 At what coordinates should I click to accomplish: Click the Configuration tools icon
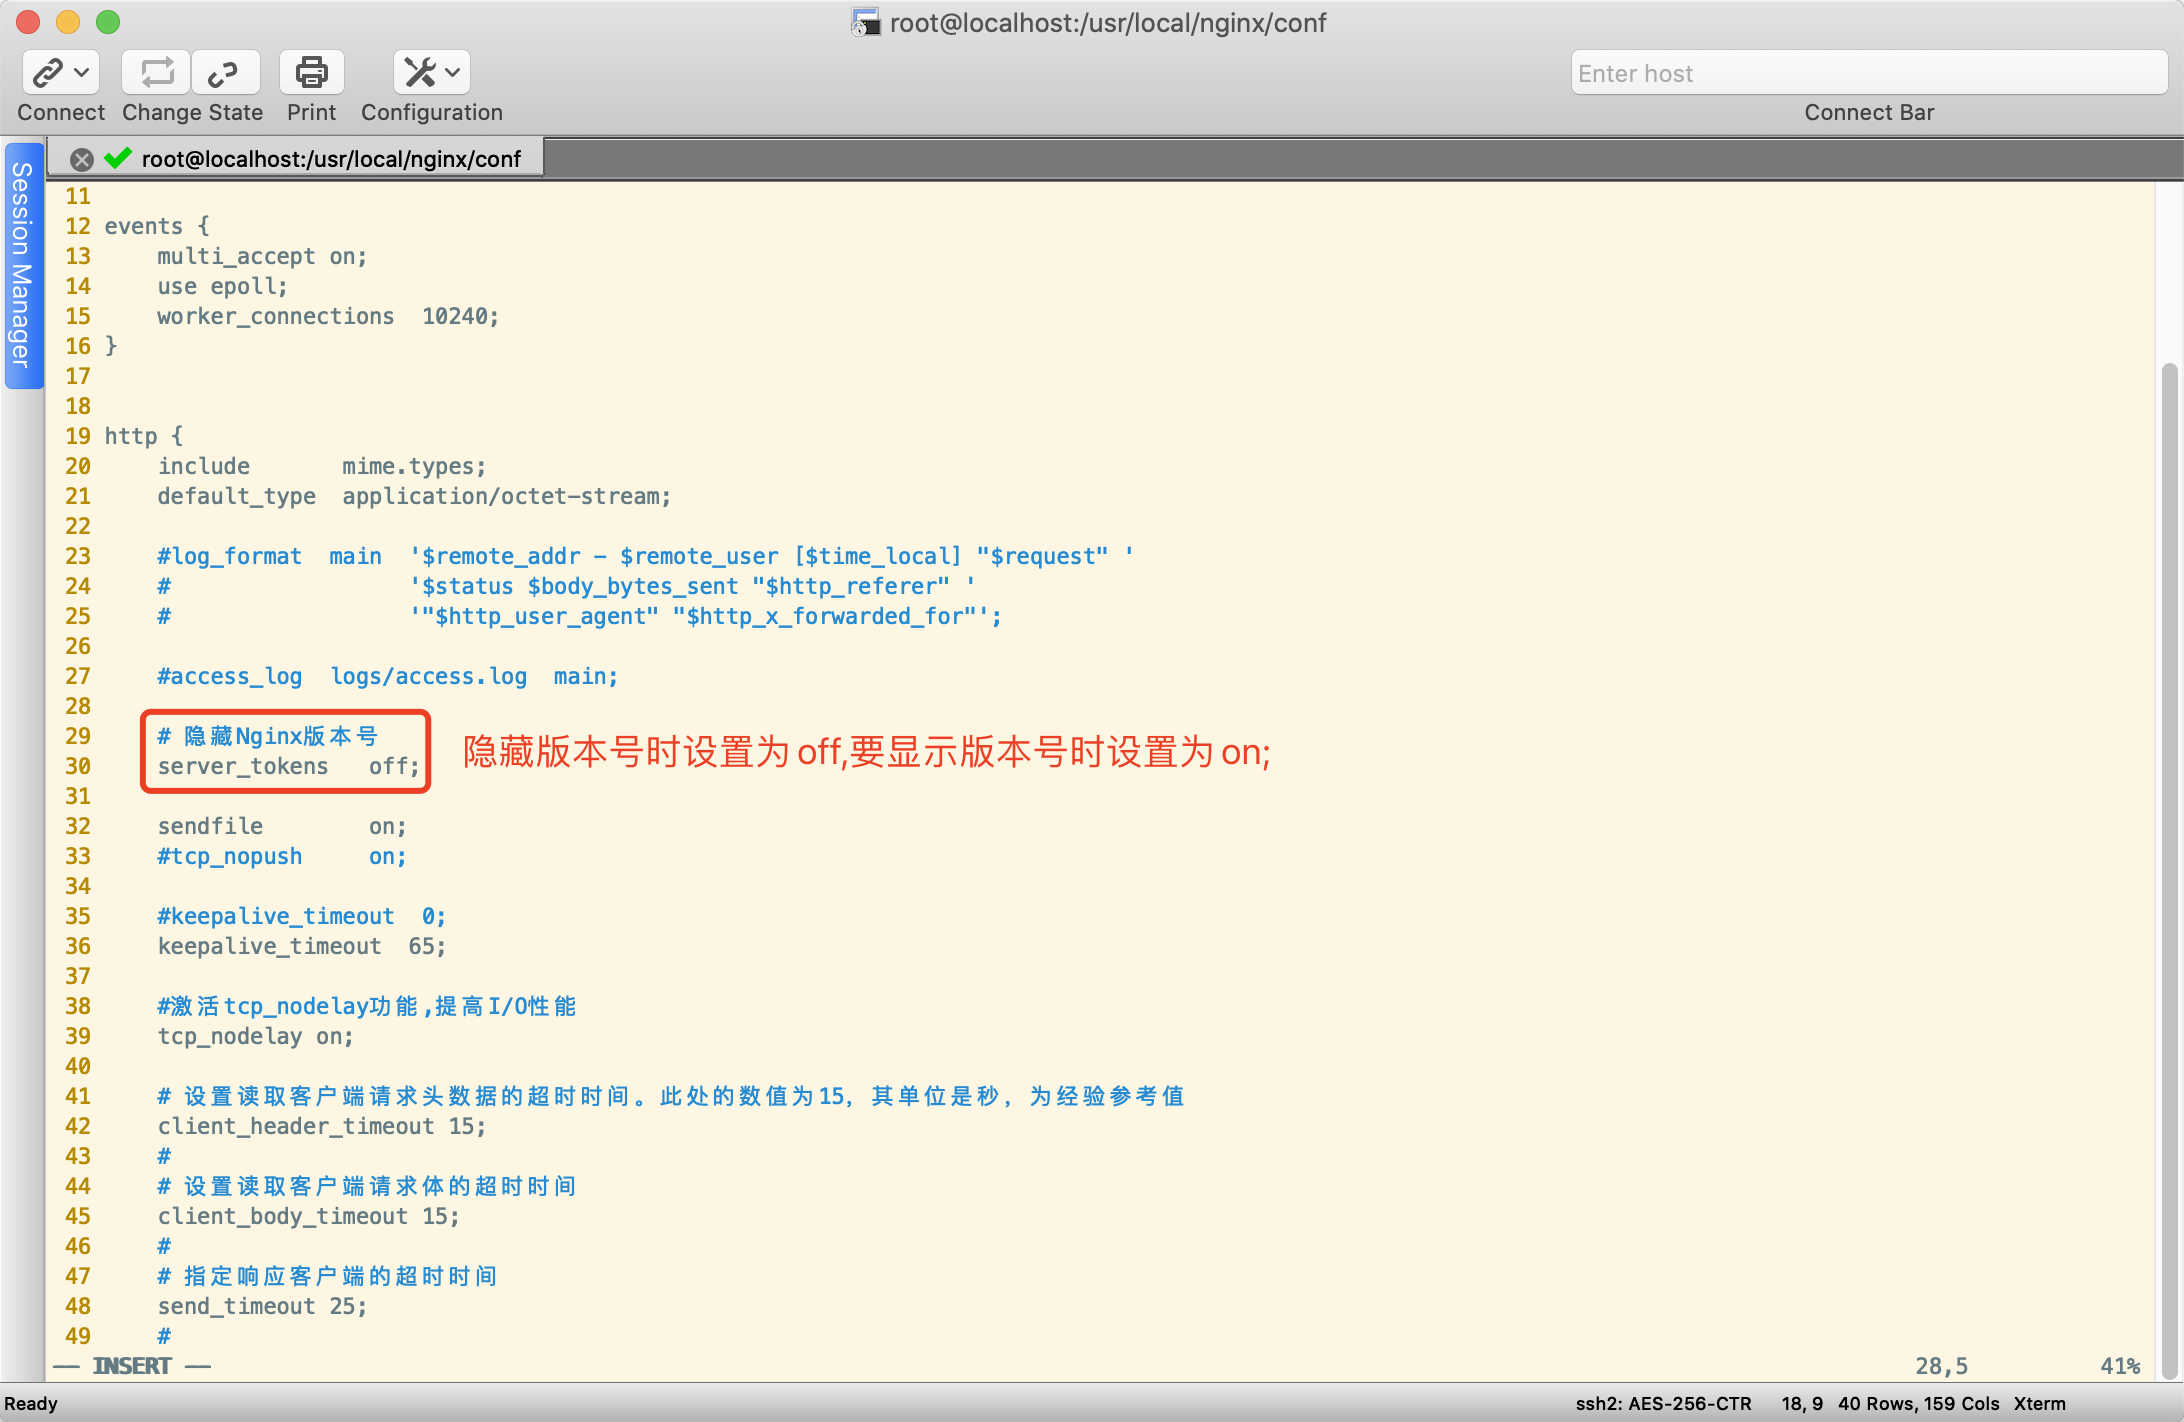pyautogui.click(x=420, y=72)
